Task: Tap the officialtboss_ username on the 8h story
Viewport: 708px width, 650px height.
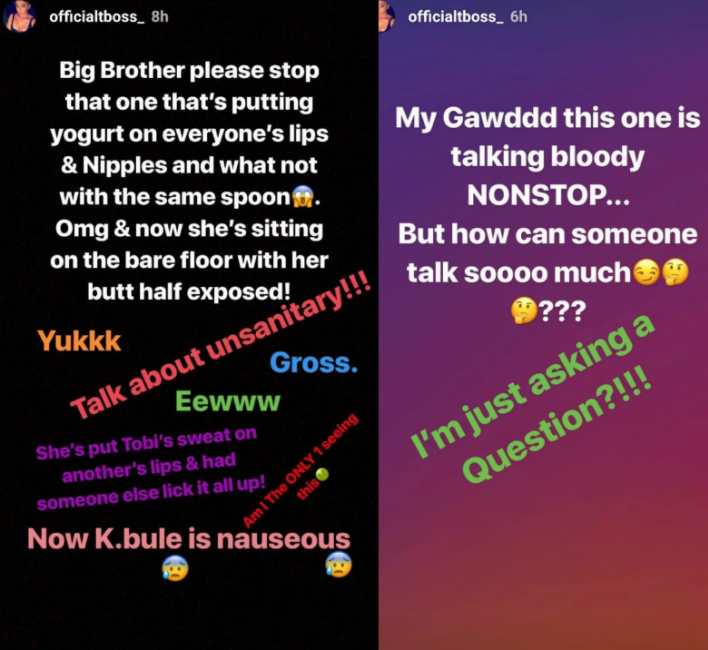Action: tap(97, 17)
